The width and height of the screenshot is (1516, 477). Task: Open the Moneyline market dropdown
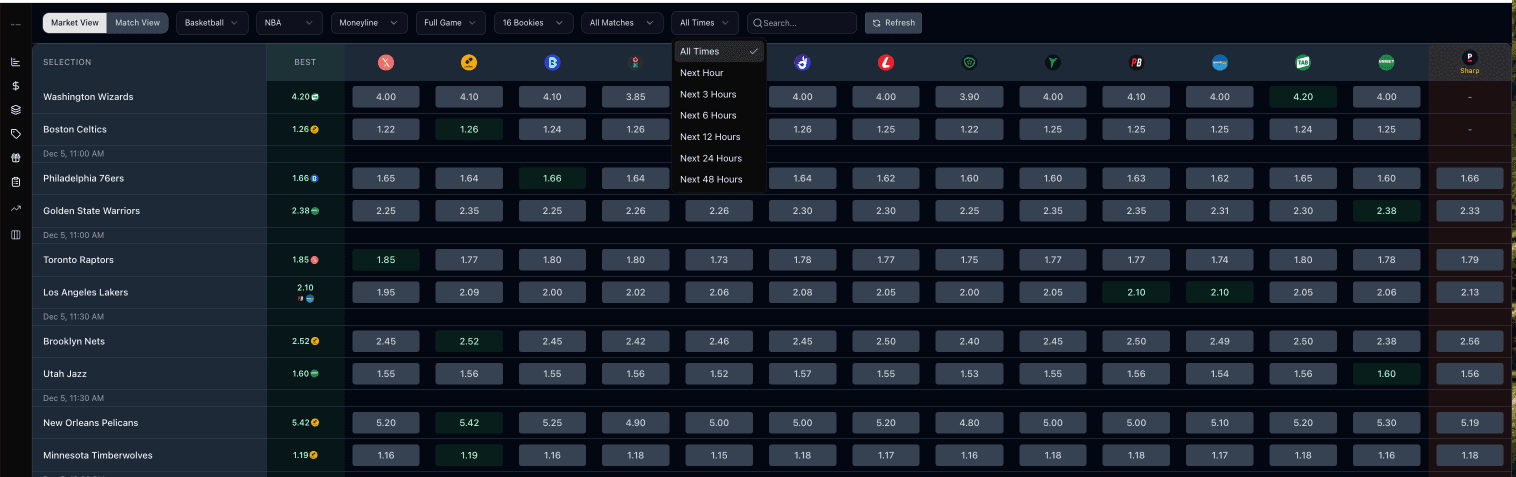point(369,22)
